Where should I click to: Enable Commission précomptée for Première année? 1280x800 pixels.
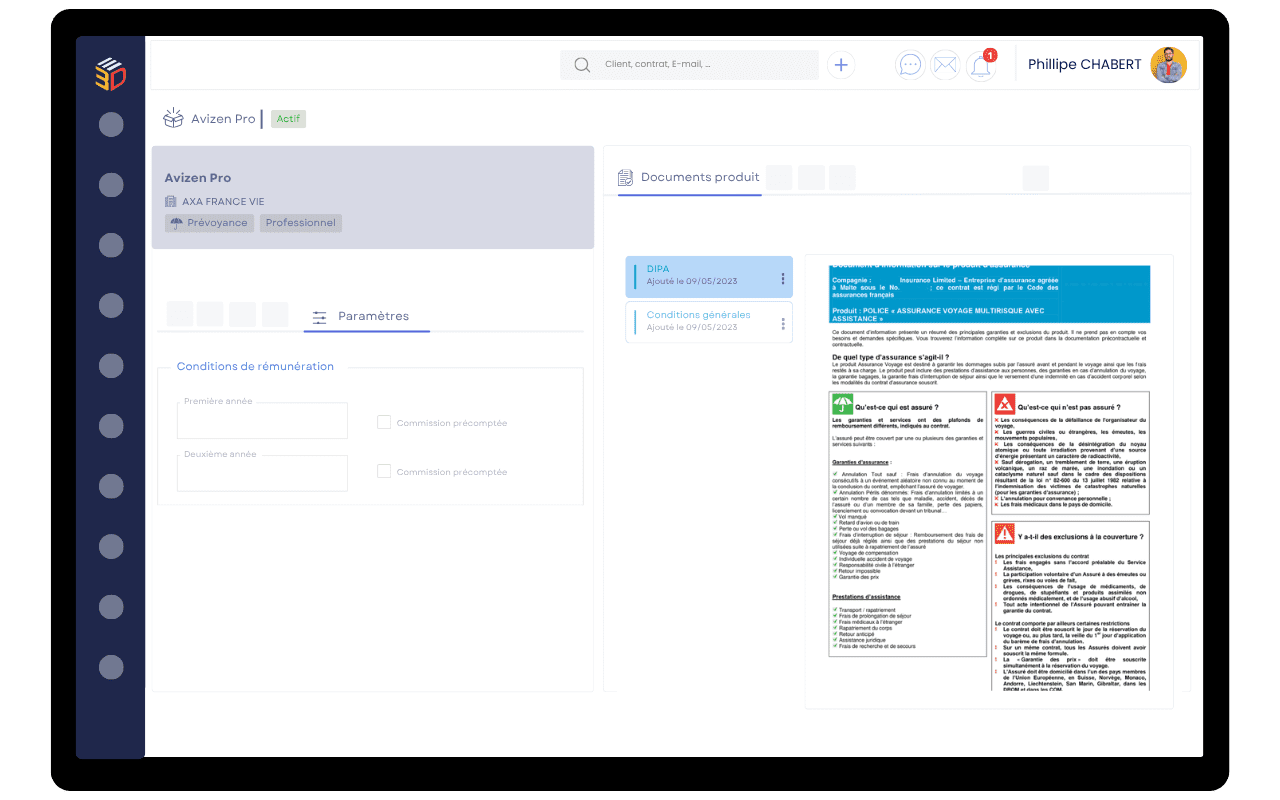384,422
